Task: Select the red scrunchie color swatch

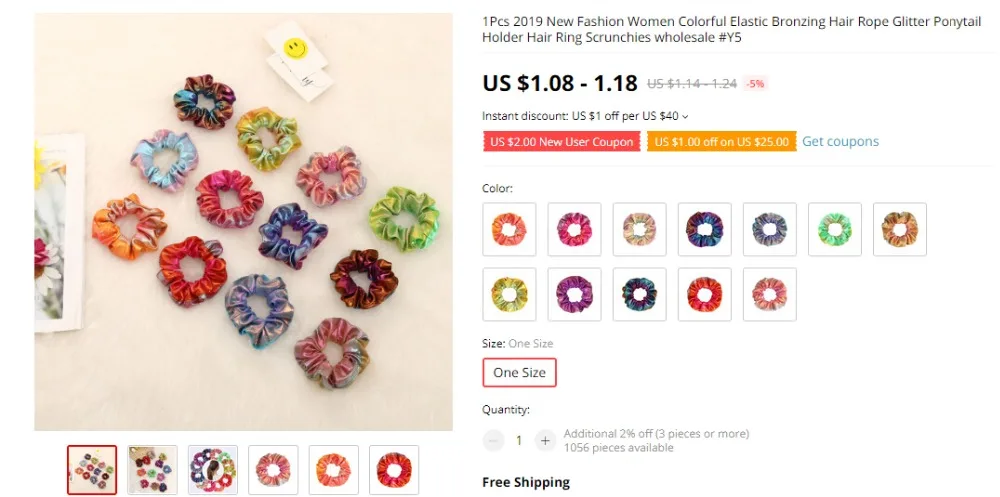Action: pos(704,294)
